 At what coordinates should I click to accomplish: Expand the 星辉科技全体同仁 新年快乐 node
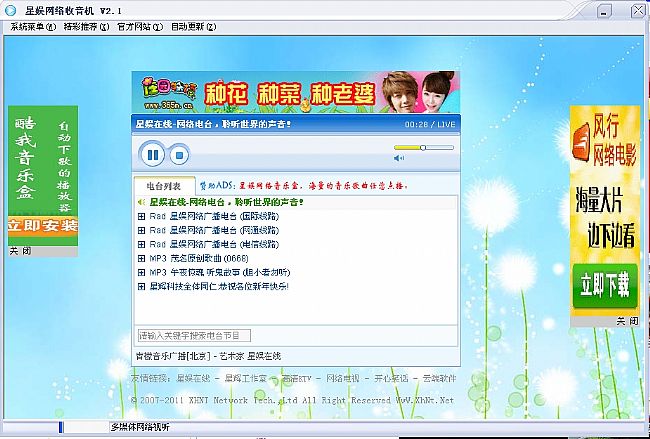coord(141,286)
